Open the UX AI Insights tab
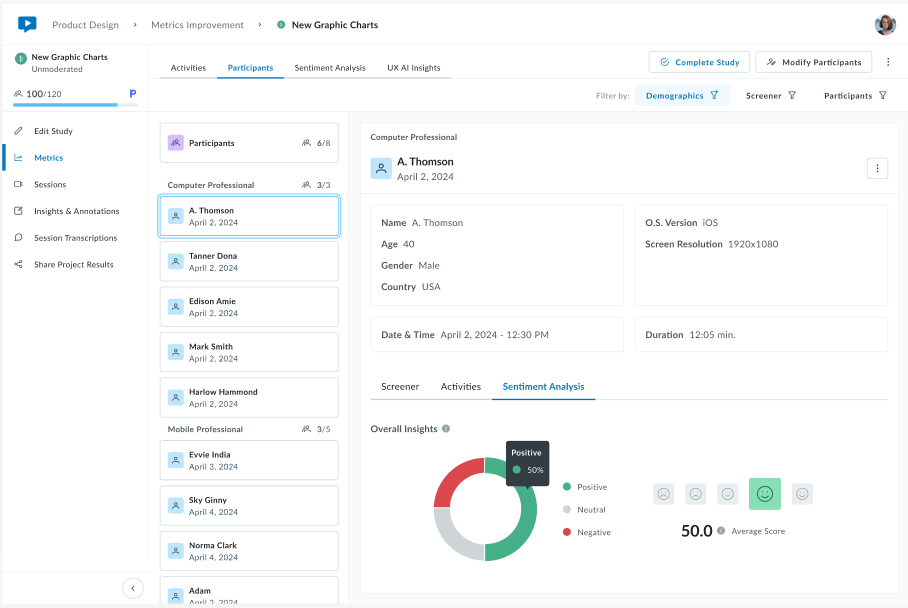908x608 pixels. (x=414, y=68)
